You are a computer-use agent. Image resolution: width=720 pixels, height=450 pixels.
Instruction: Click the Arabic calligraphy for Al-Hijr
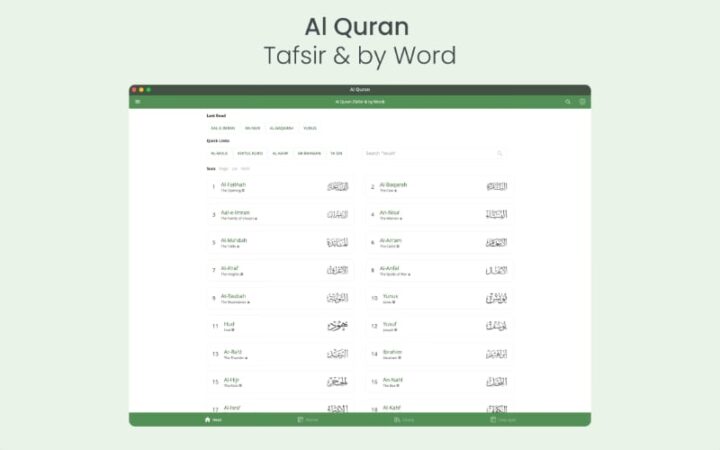tap(338, 382)
